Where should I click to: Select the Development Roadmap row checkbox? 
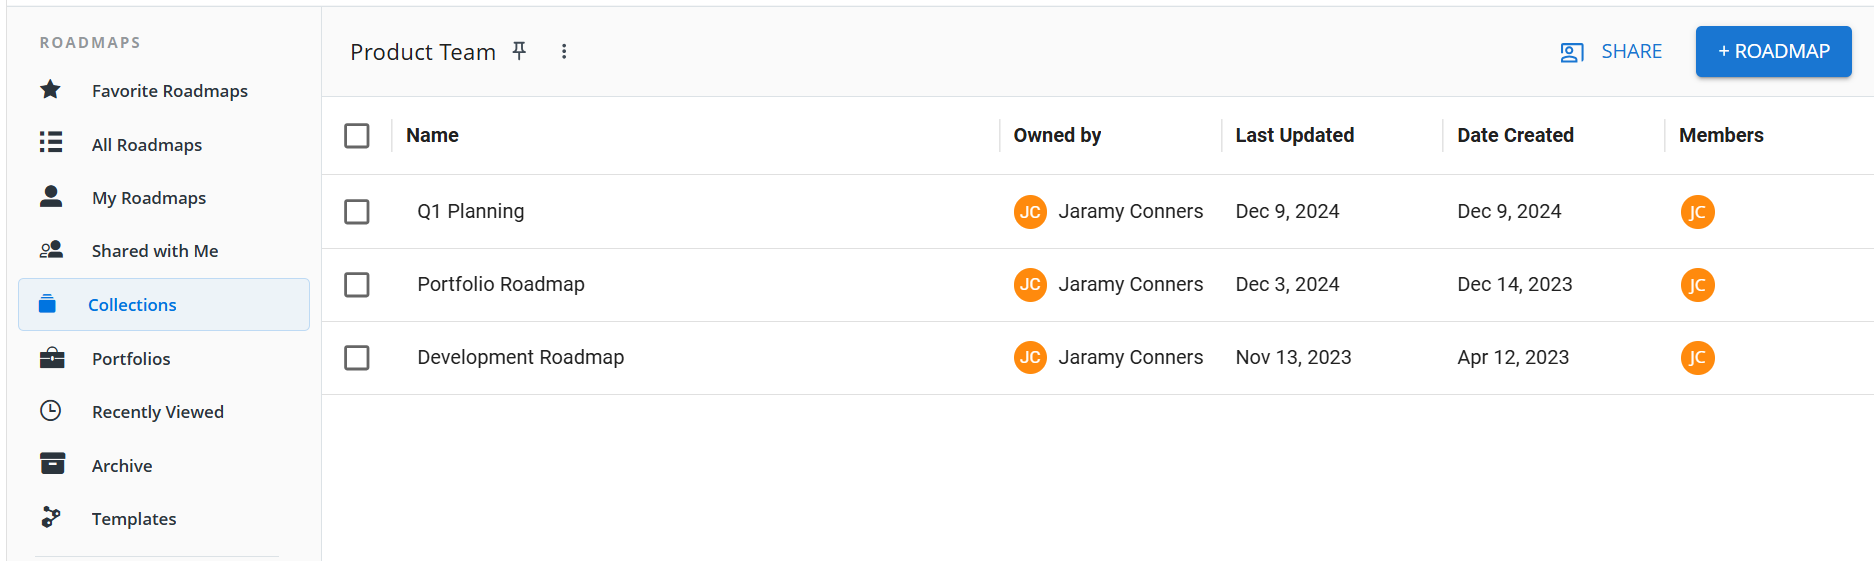[357, 358]
